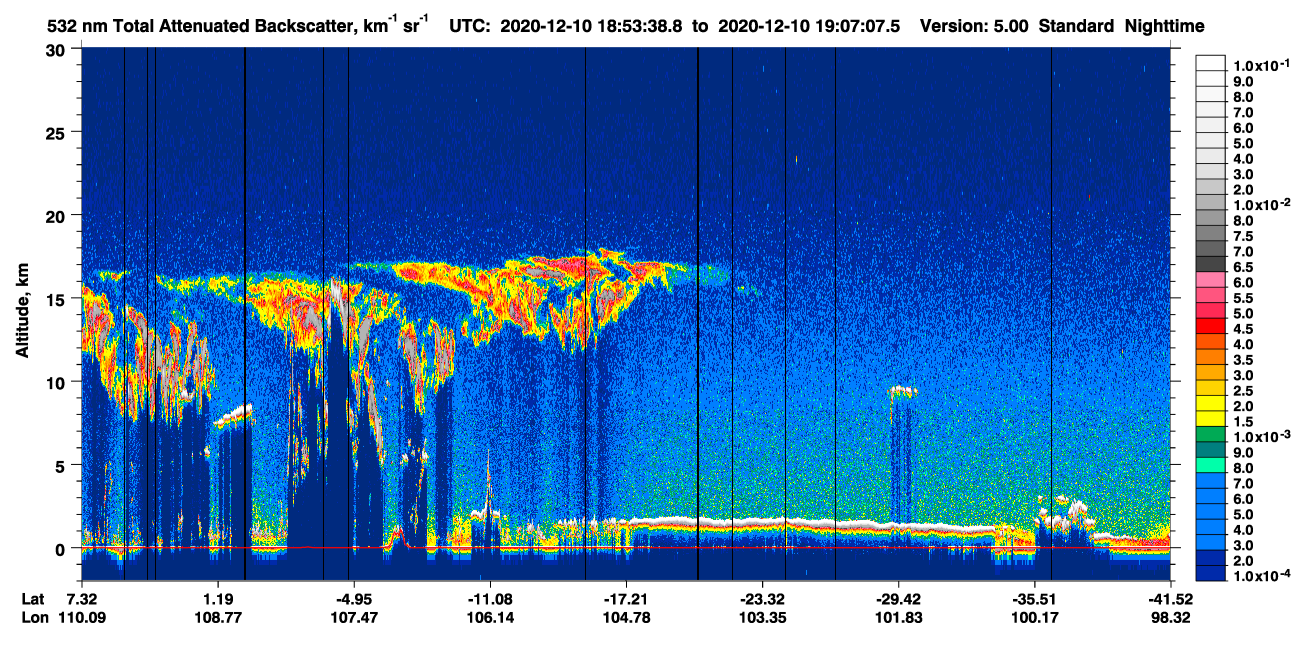Click the end time "2020-12-10 19:07:07.5"
The width and height of the screenshot is (1300, 667).
pyautogui.click(x=809, y=26)
